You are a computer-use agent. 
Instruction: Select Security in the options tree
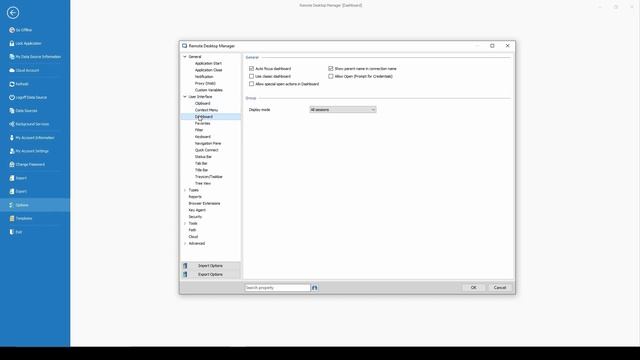[195, 217]
